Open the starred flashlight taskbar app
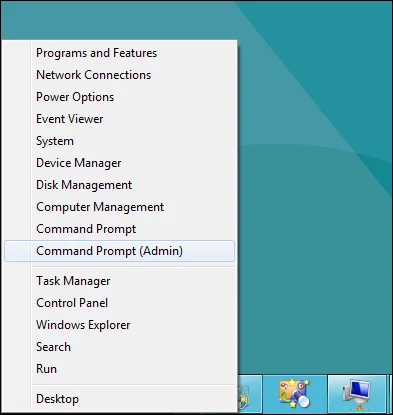Image resolution: width=393 pixels, height=415 pixels. click(294, 394)
